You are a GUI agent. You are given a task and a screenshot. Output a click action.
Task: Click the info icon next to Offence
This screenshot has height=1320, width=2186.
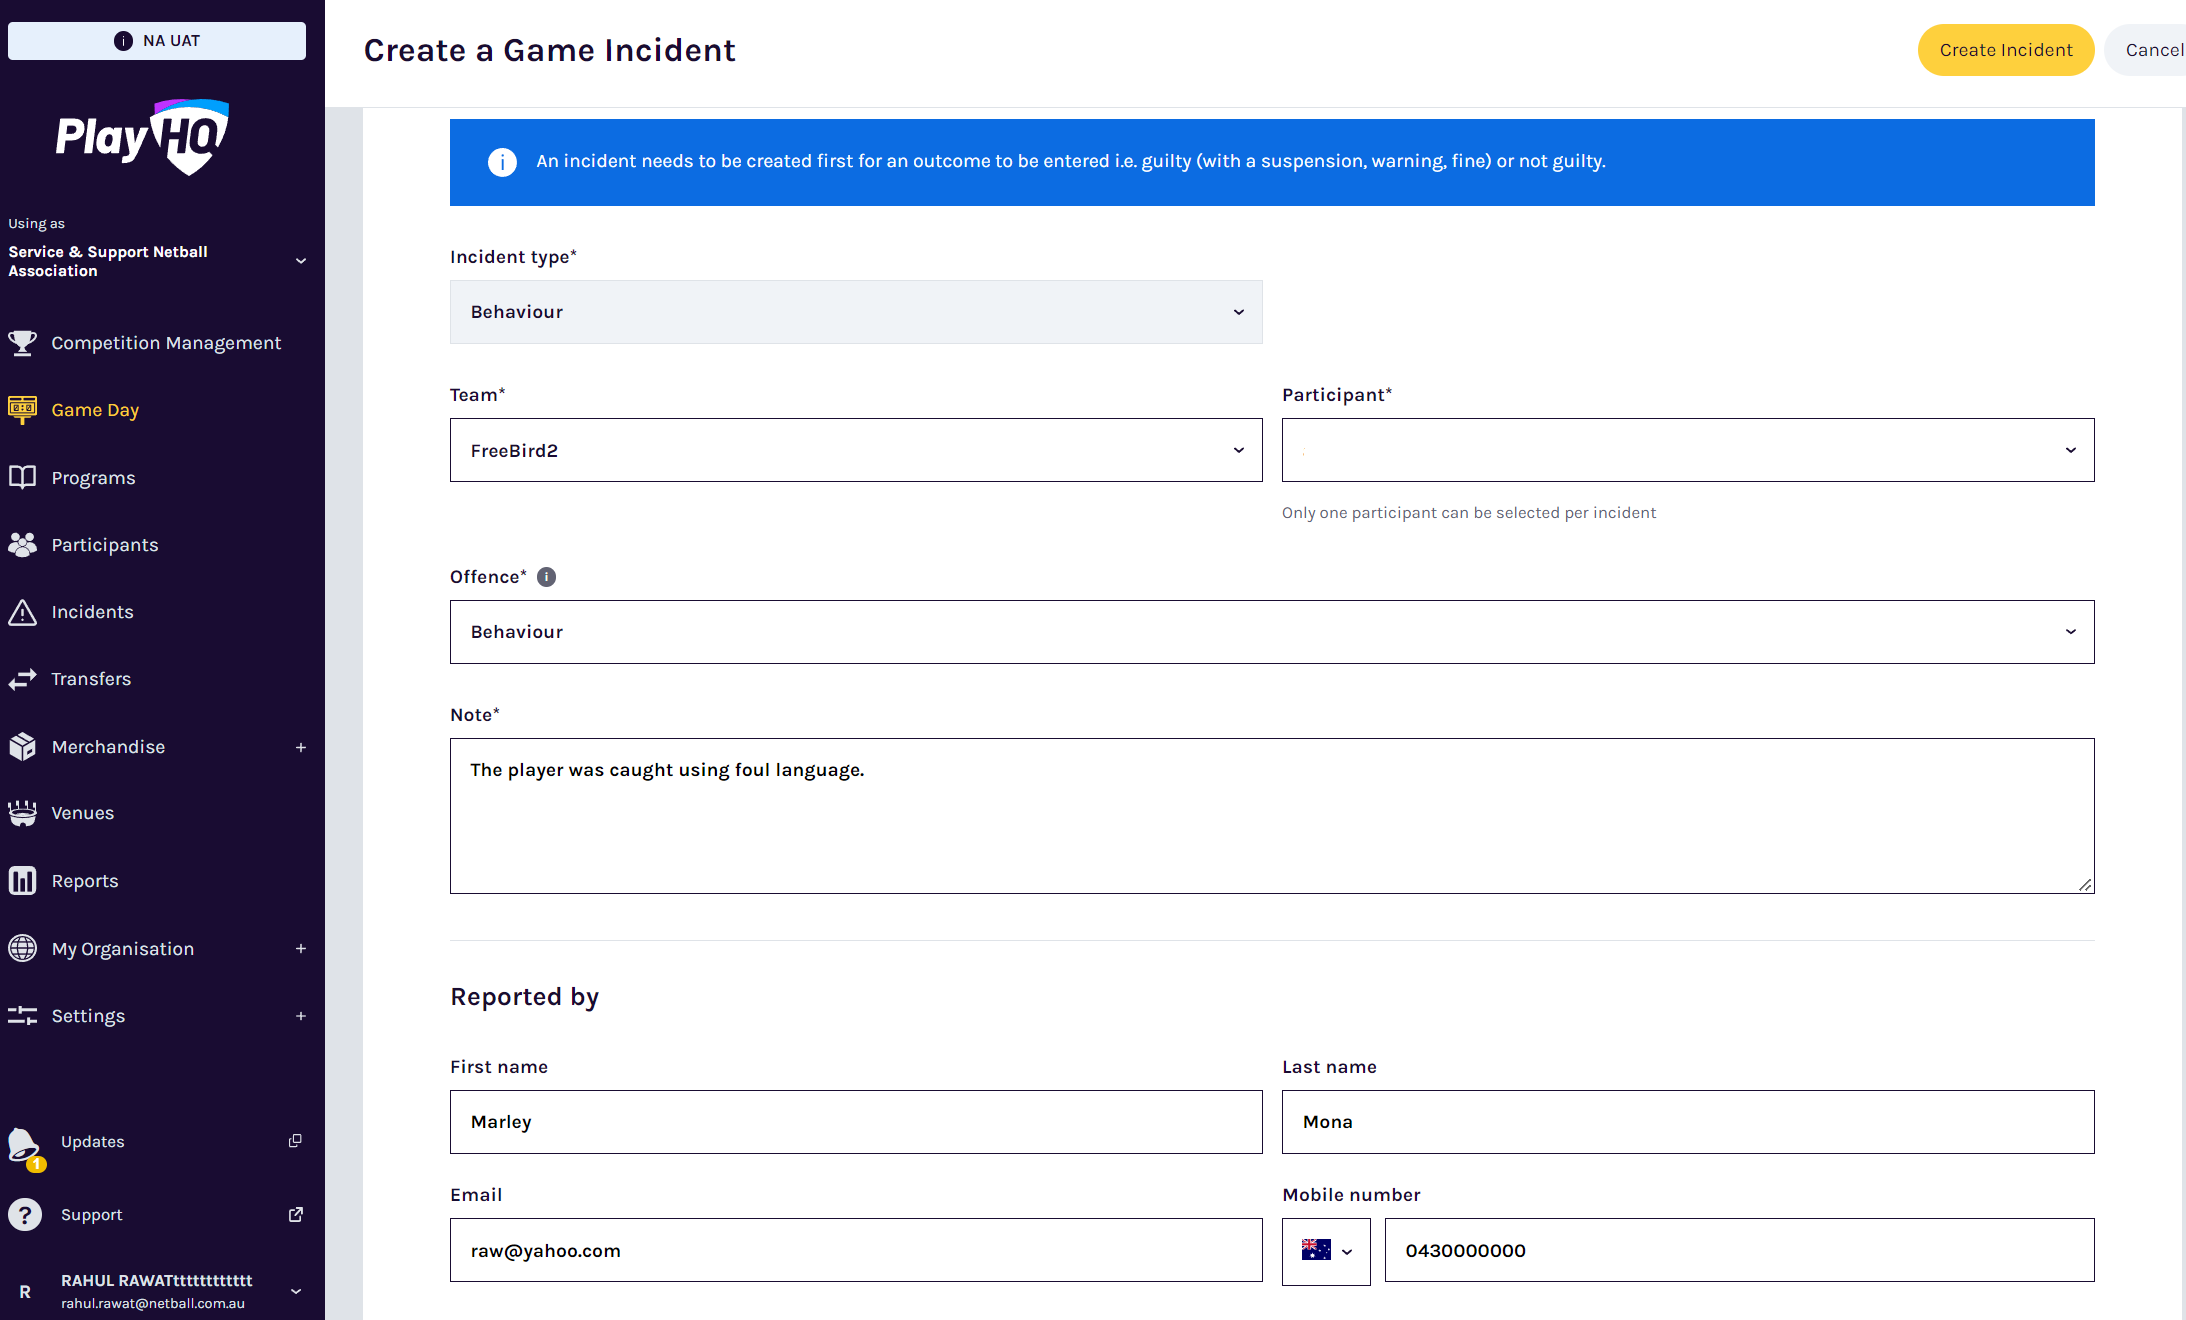pyautogui.click(x=546, y=577)
